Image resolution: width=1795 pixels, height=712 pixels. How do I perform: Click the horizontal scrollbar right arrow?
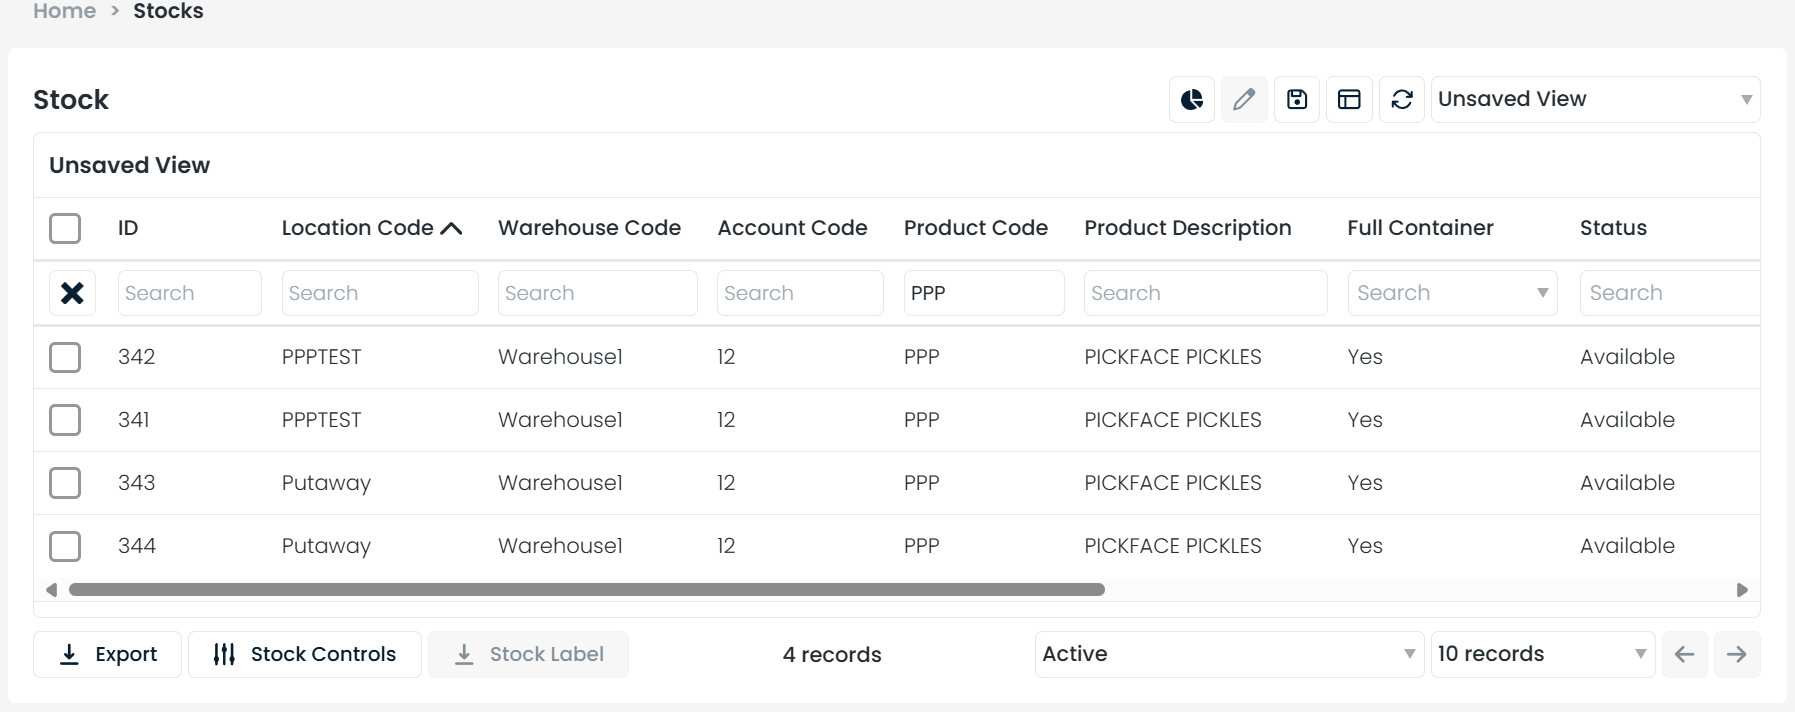1742,590
